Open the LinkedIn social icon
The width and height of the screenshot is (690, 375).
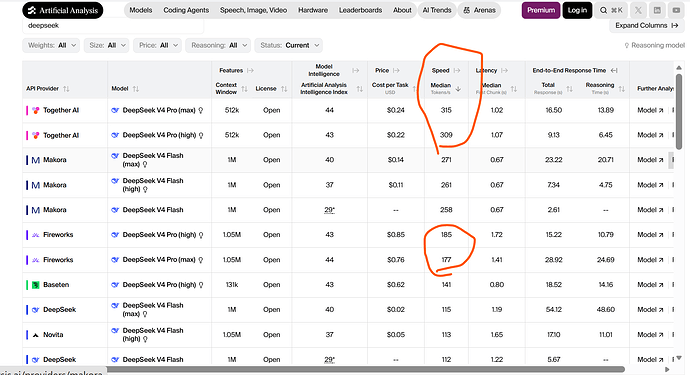click(657, 10)
